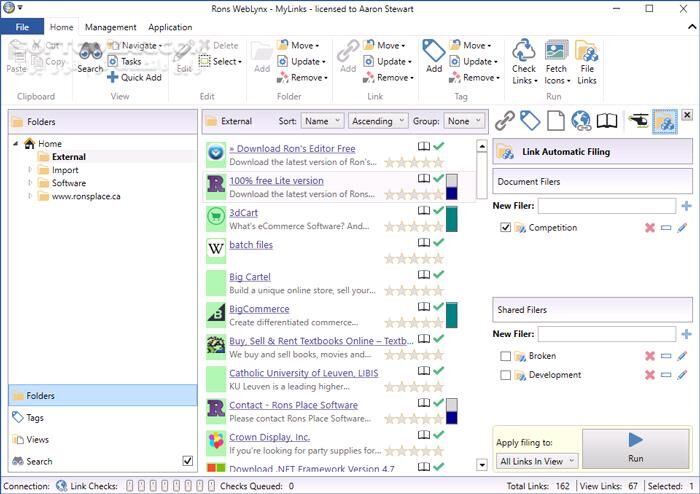Open the File menu

[22, 27]
